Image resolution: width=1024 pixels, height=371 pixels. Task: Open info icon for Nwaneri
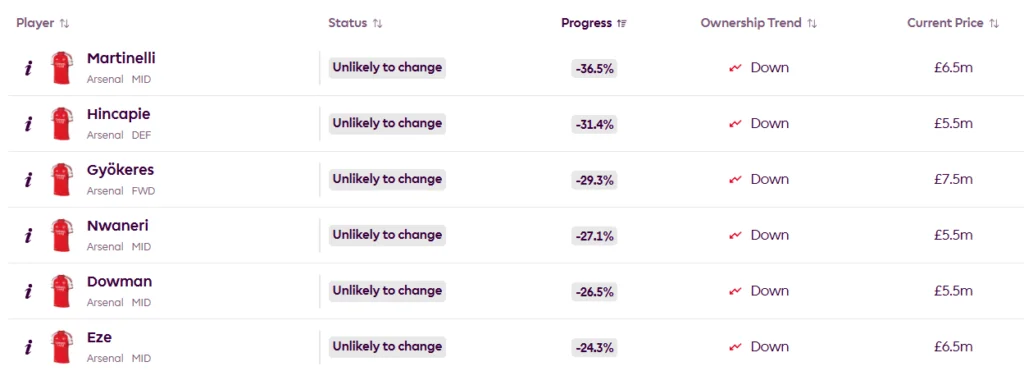click(28, 235)
